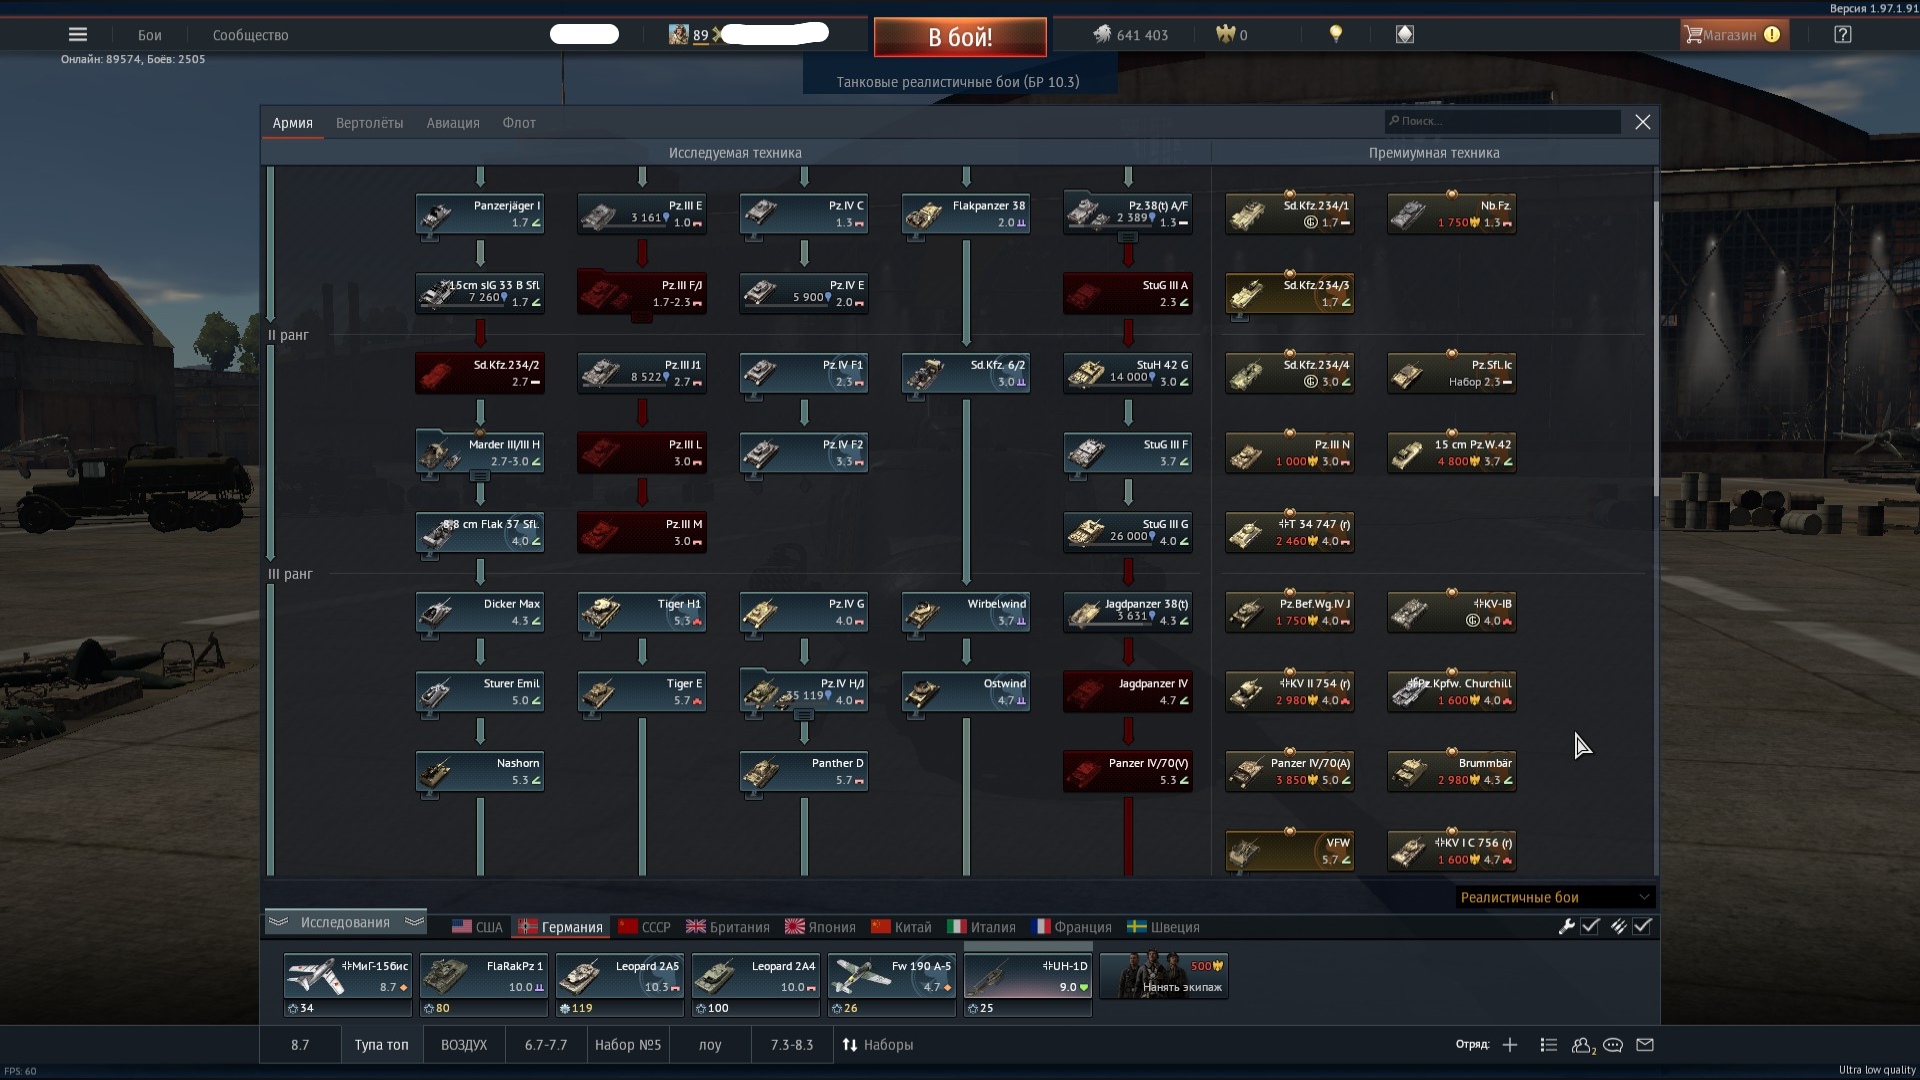Screen dimensions: 1920x1080
Task: Expand the Pz.III F/J vehicle group
Action: 642,319
